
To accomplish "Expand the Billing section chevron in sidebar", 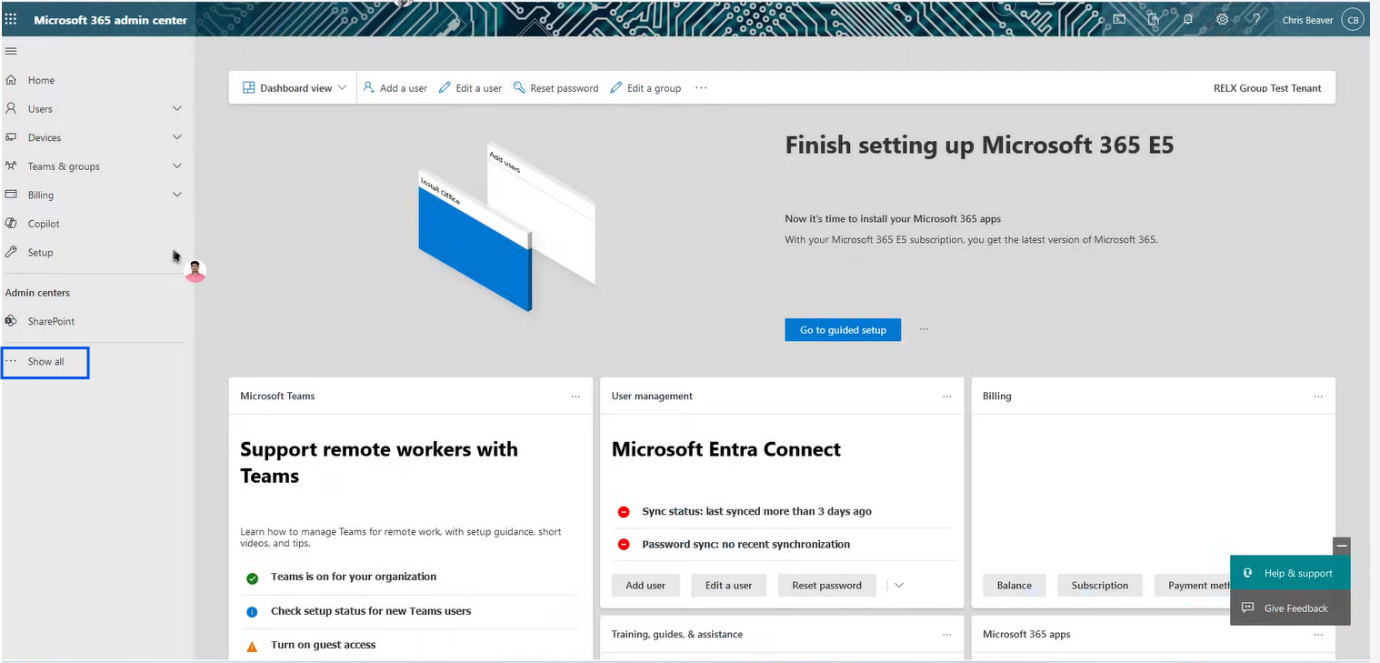I will (177, 195).
